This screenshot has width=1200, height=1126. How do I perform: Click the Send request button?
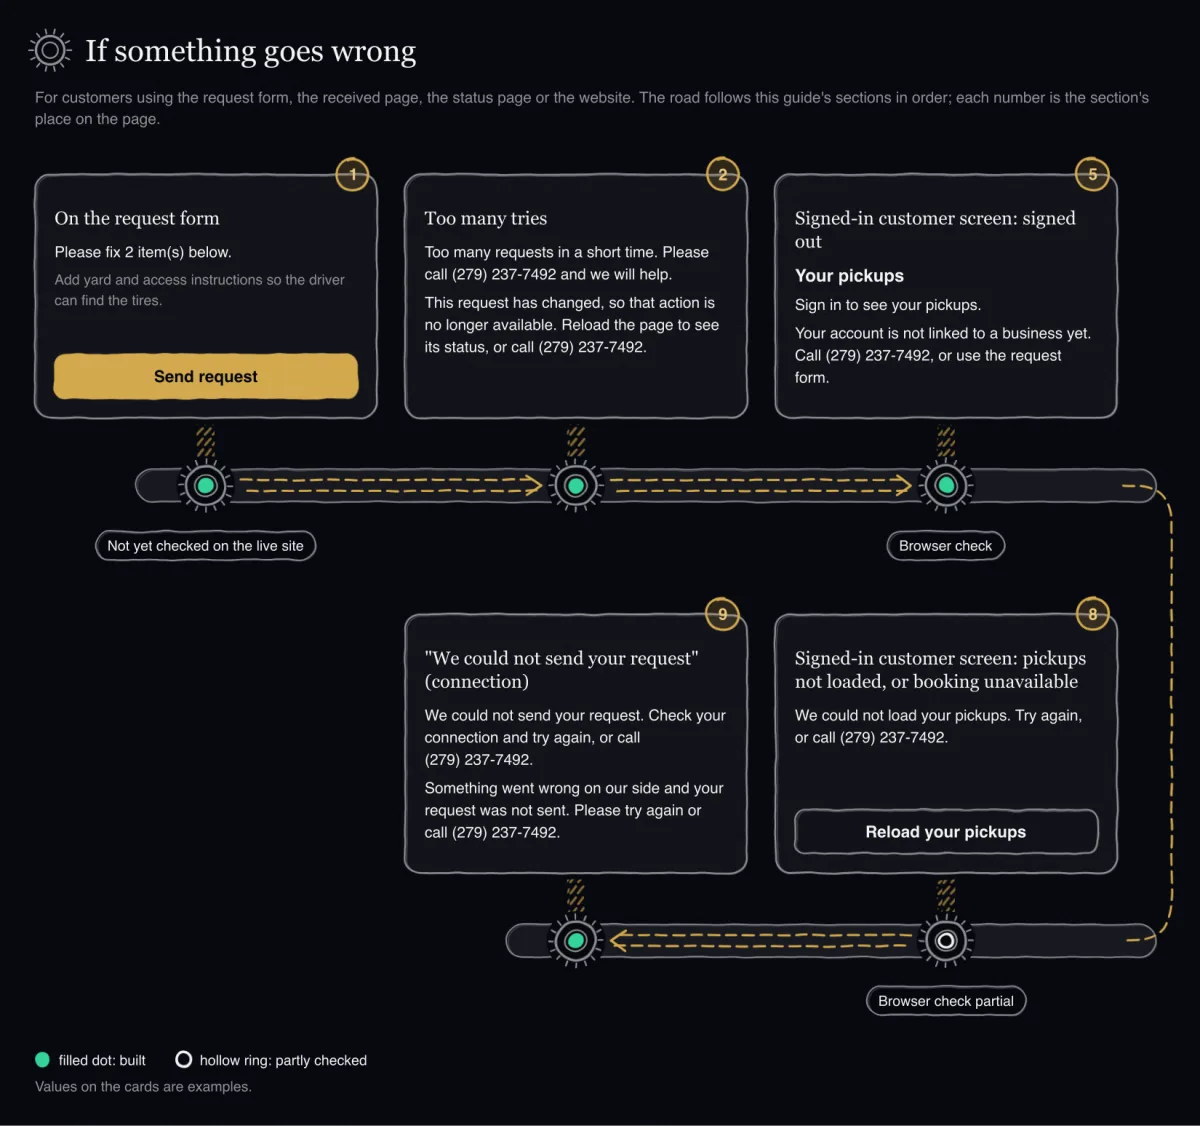205,376
